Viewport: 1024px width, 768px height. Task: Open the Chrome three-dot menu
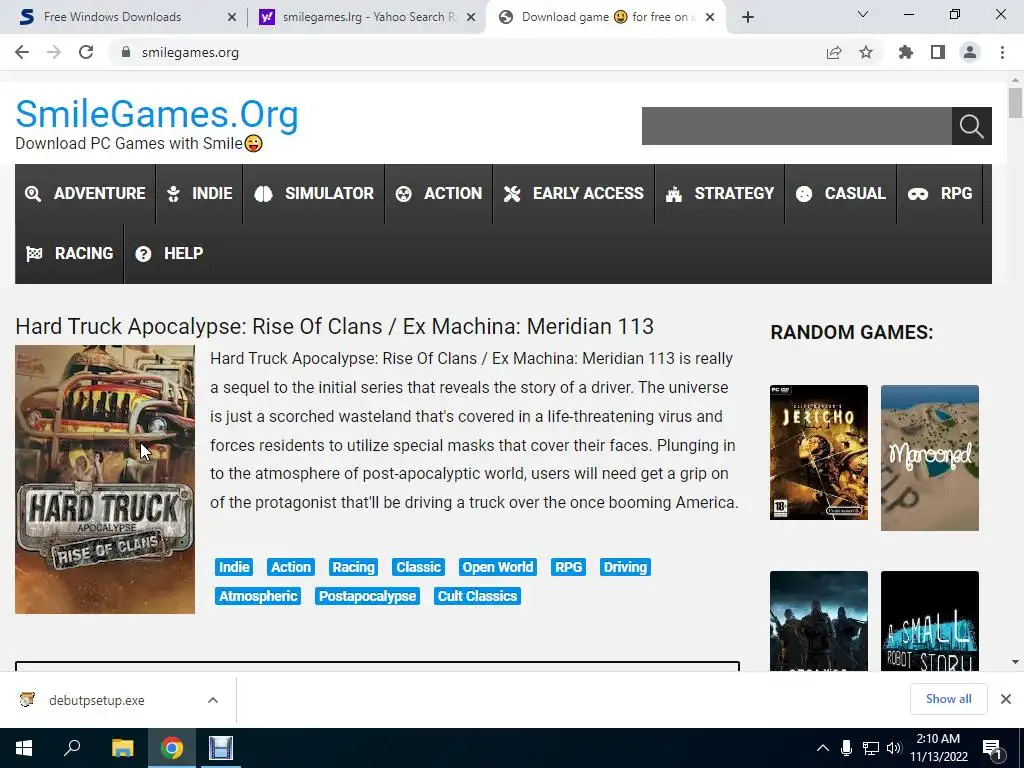click(1002, 52)
